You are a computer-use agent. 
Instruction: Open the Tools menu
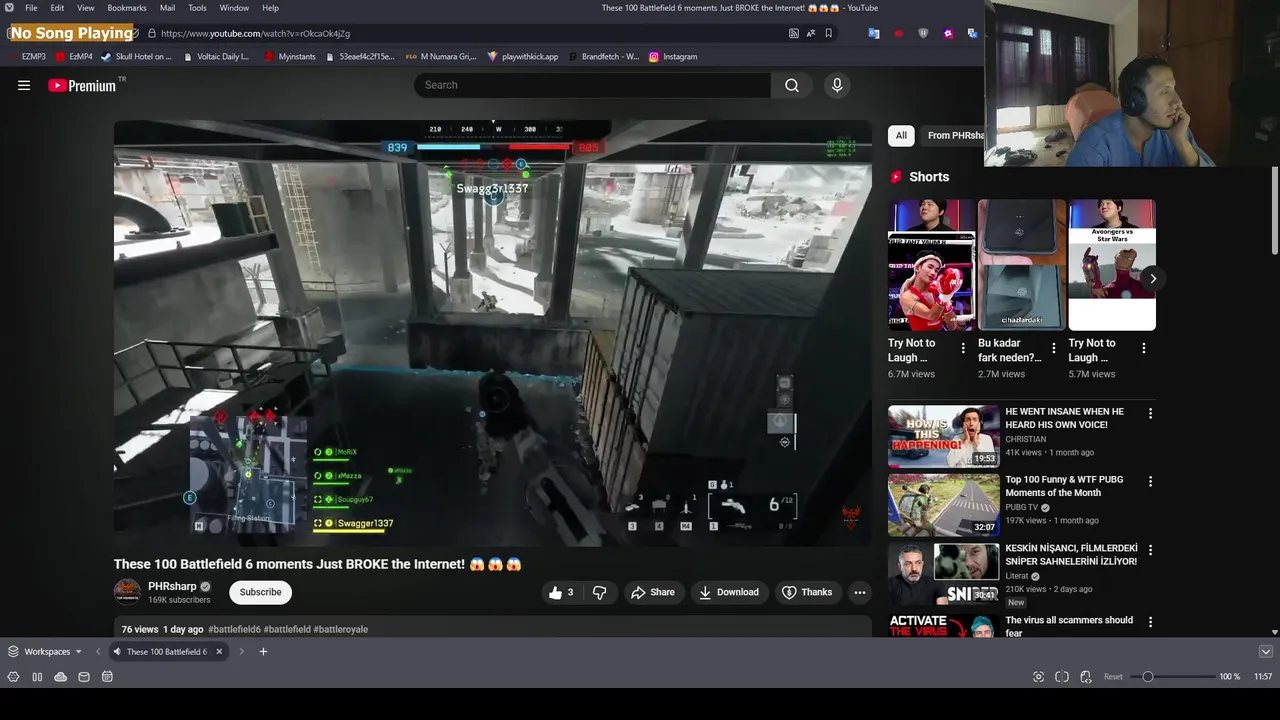pyautogui.click(x=197, y=8)
